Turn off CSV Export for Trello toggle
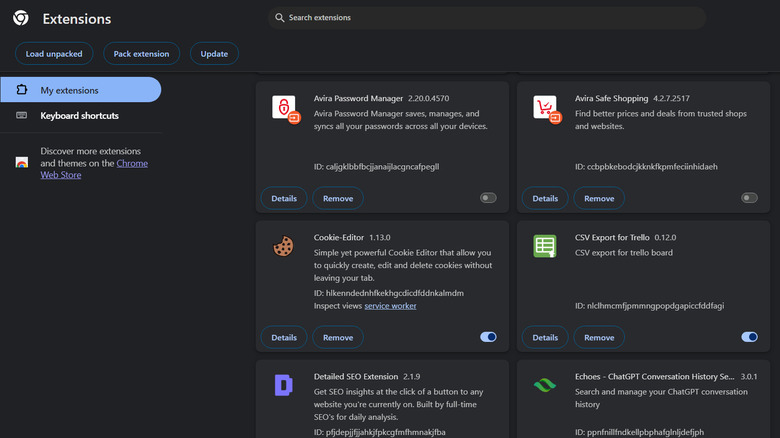Screen dimensions: 780x438 point(749,337)
